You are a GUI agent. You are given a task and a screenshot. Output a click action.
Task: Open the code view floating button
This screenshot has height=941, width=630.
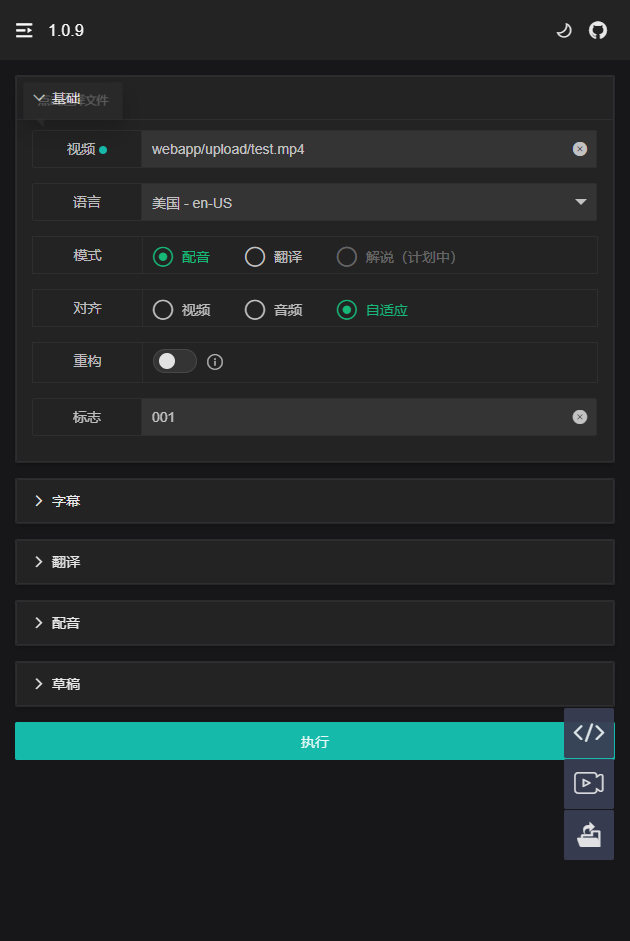tap(589, 733)
